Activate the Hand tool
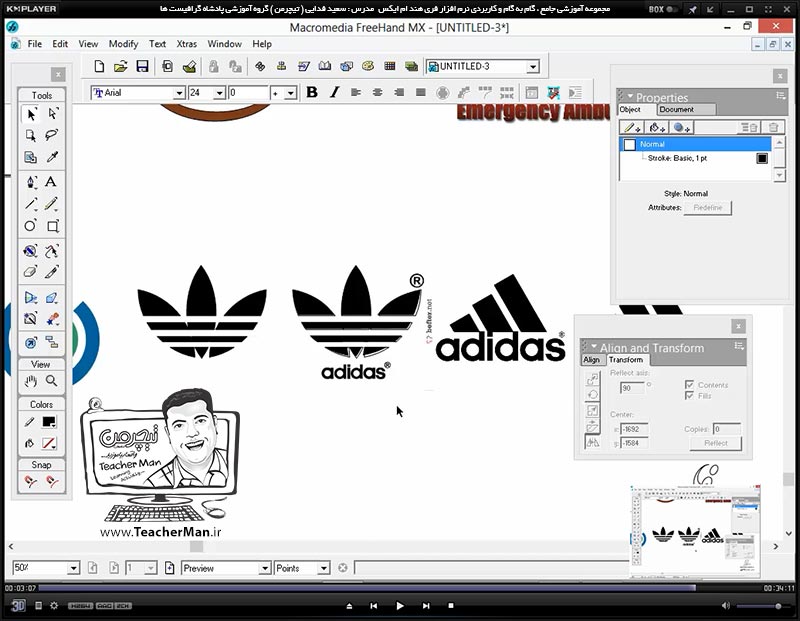Image resolution: width=800 pixels, height=621 pixels. (31, 381)
